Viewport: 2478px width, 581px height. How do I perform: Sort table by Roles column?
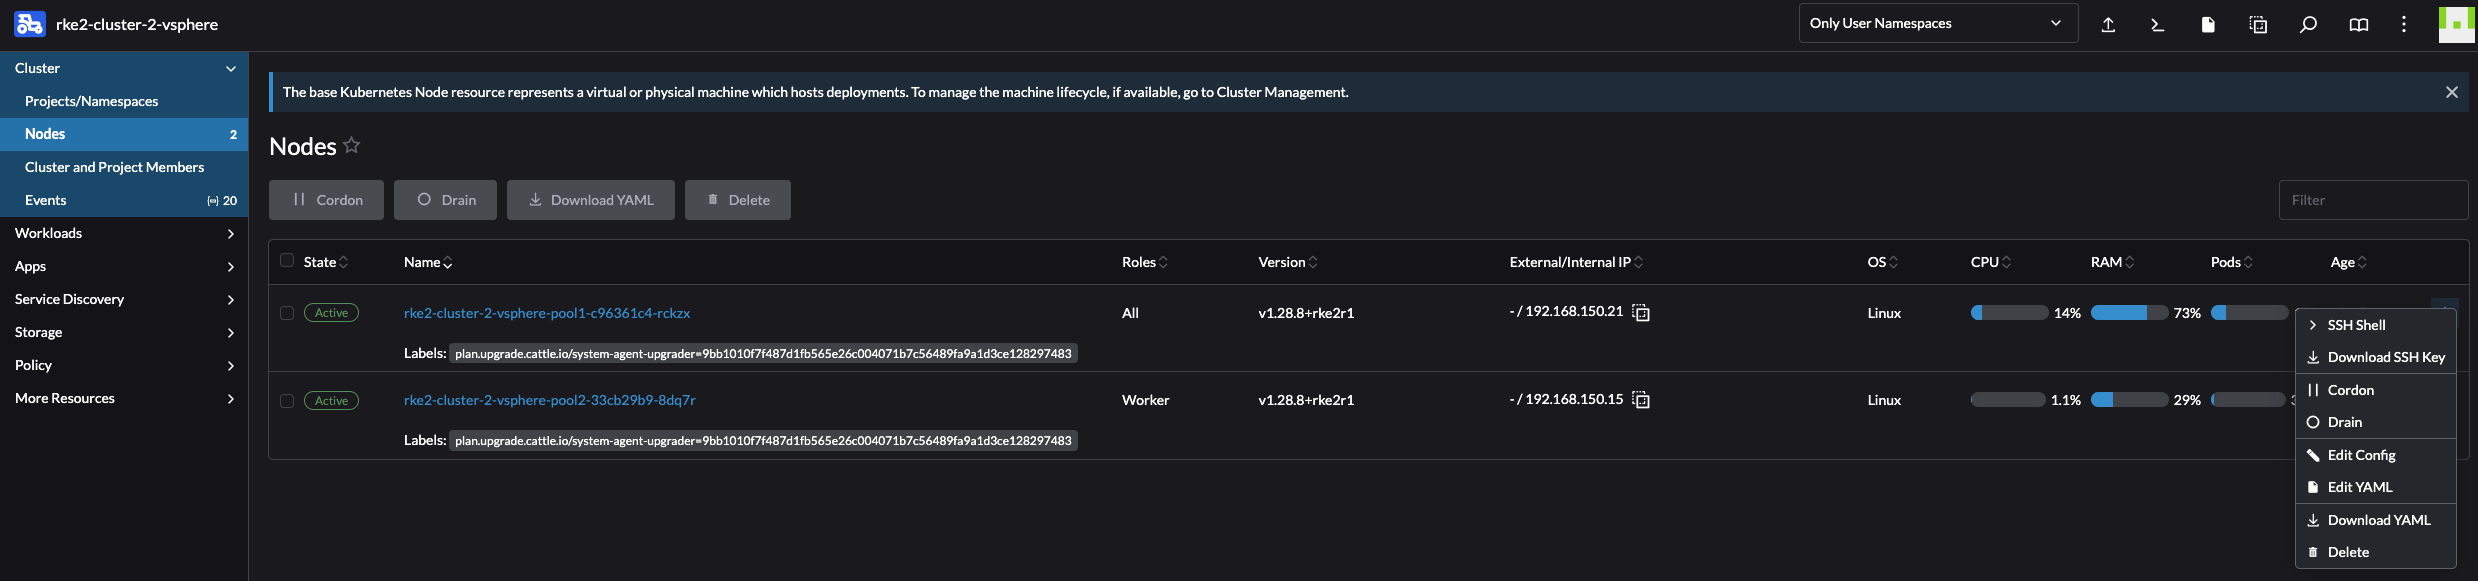(x=1145, y=262)
